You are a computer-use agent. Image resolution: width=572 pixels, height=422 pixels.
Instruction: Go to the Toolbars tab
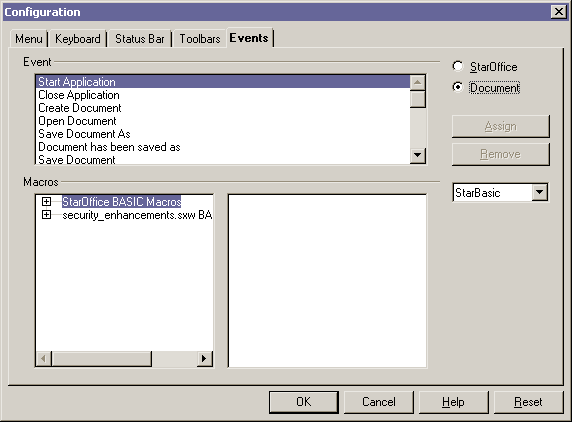click(x=200, y=39)
